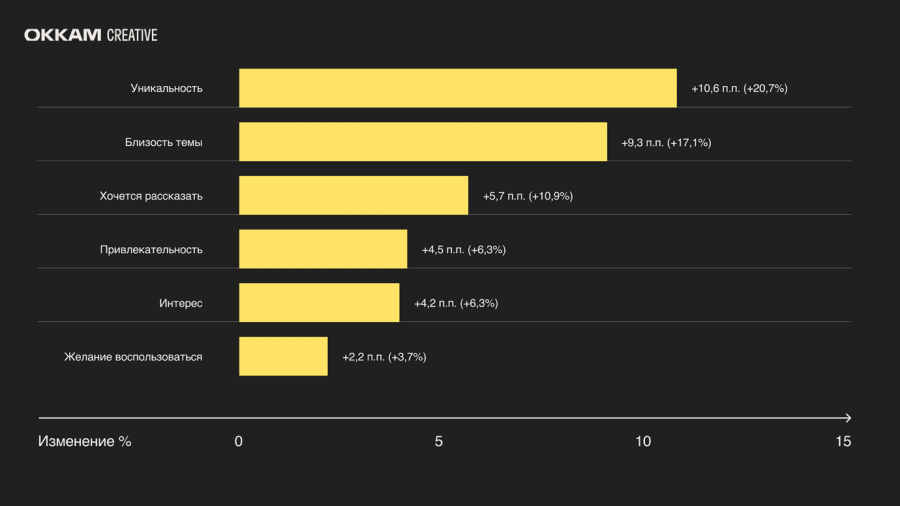The height and width of the screenshot is (506, 900).
Task: Click the axis tick label 5
Action: coord(439,441)
